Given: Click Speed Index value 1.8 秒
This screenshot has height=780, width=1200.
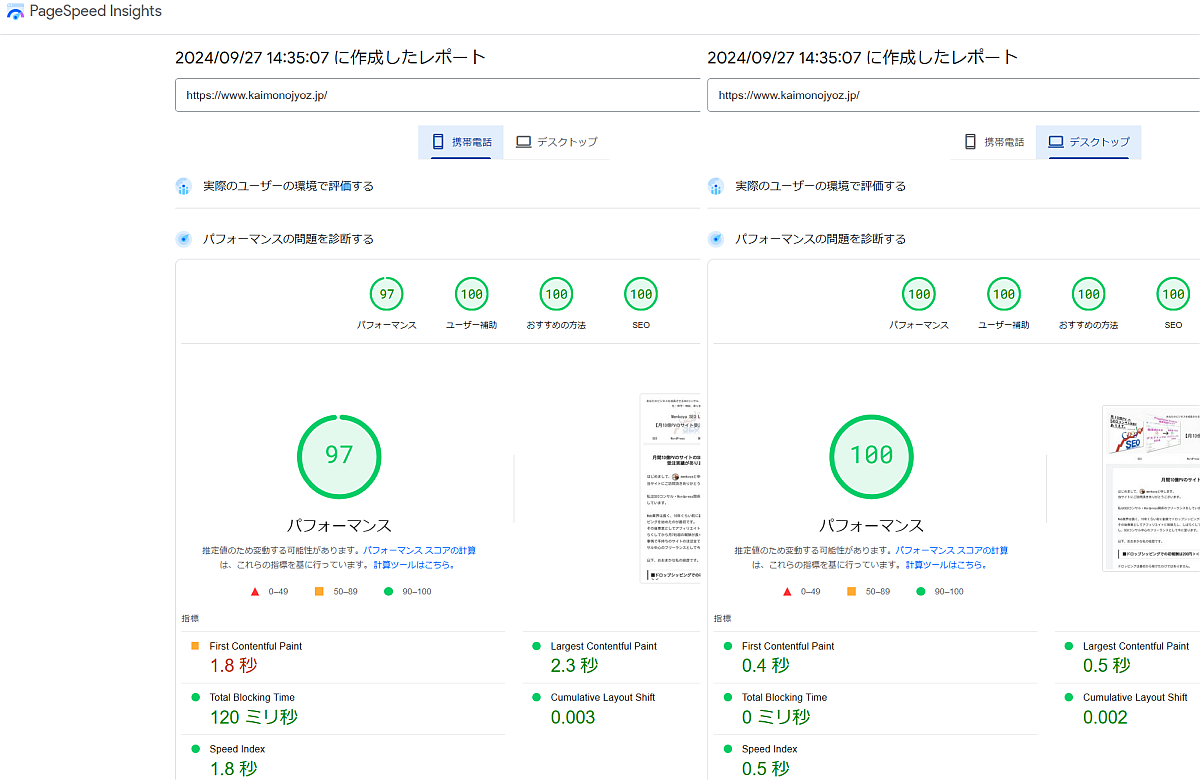Looking at the screenshot, I should point(234,768).
